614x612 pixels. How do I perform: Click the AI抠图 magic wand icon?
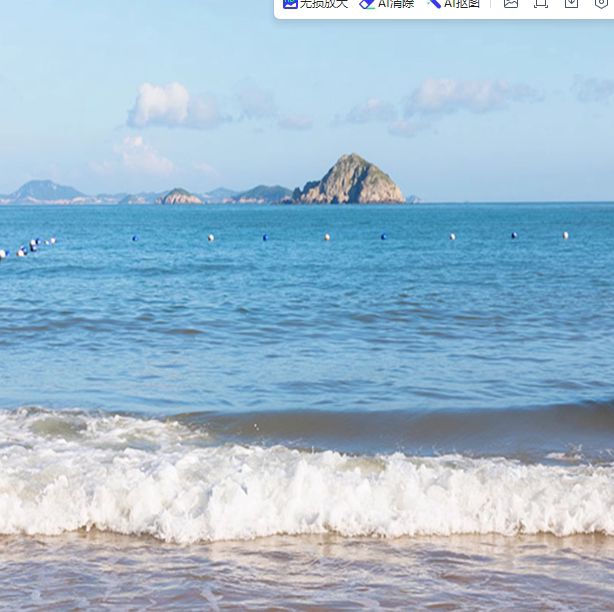point(434,4)
